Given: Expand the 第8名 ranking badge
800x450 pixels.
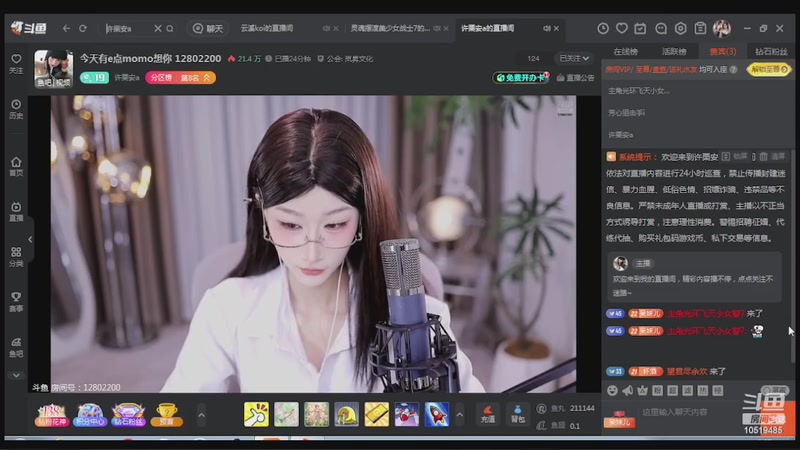Looking at the screenshot, I should point(195,78).
